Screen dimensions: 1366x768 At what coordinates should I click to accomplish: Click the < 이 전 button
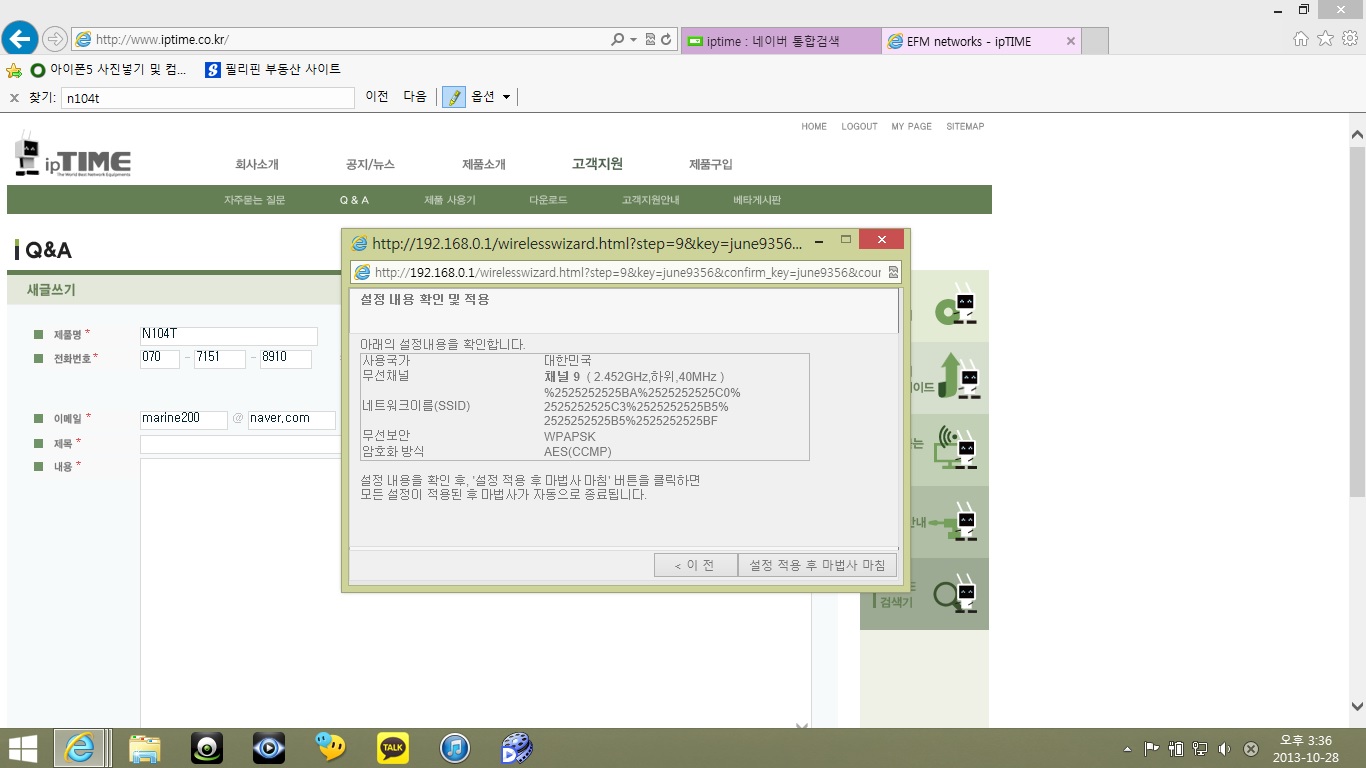tap(695, 565)
